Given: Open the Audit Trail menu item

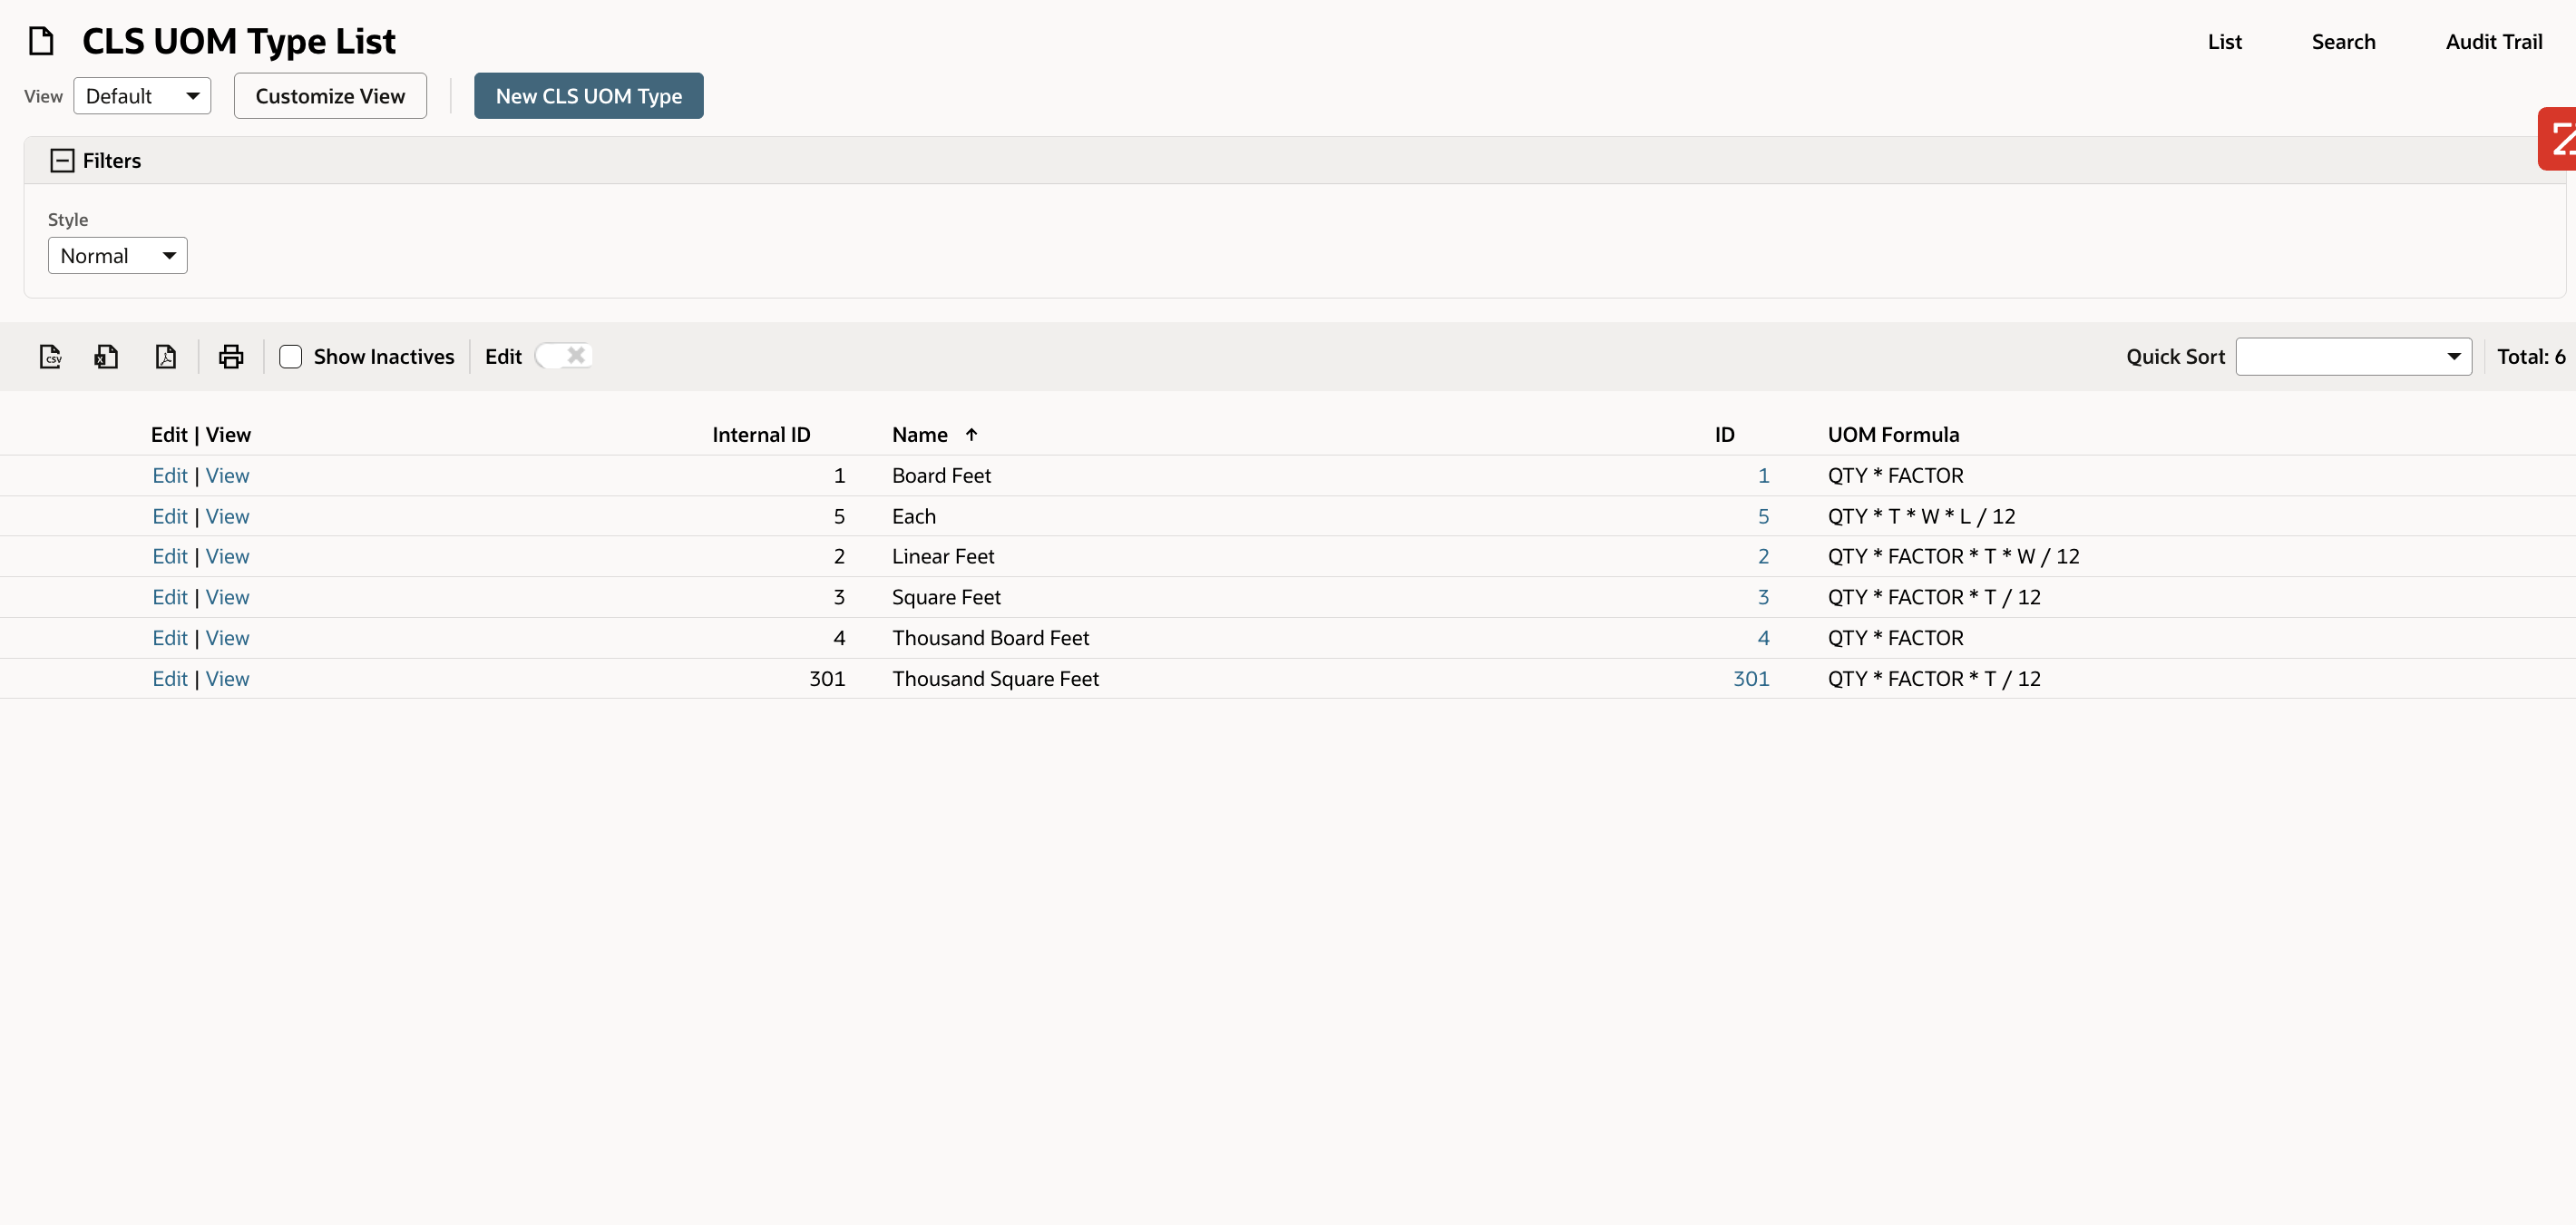Looking at the screenshot, I should point(2493,42).
